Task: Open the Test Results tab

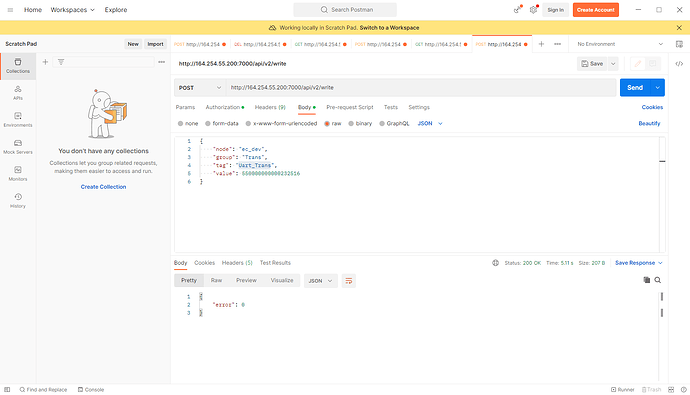Action: (275, 263)
